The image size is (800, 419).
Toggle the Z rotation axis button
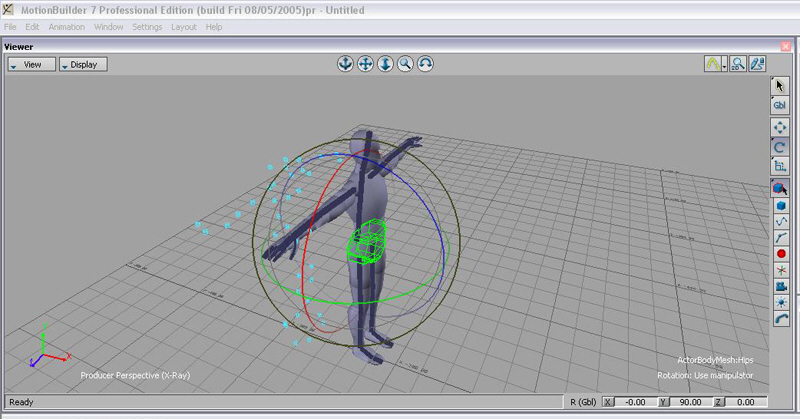719,402
